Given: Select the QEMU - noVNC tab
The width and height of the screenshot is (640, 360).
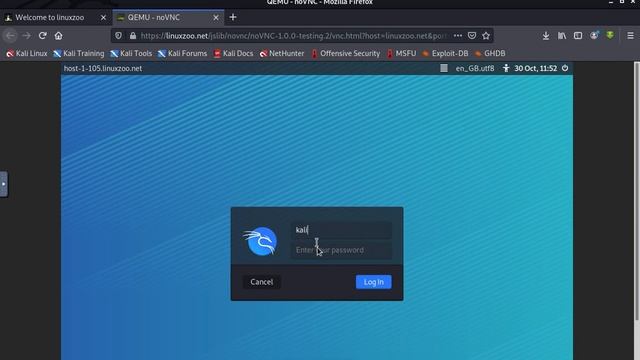Looking at the screenshot, I should [x=168, y=17].
